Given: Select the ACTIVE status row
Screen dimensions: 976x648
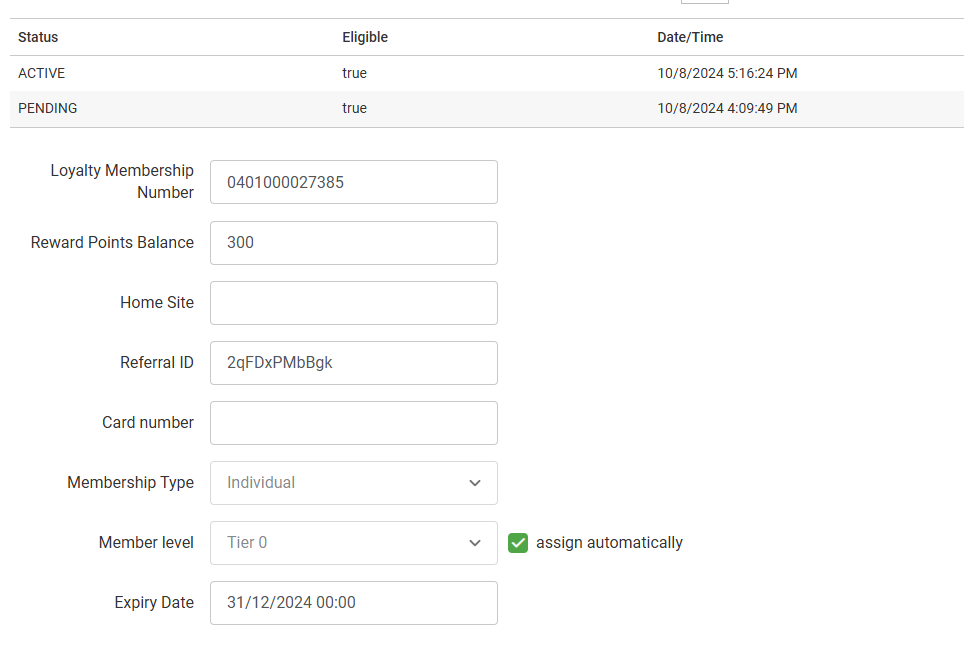Looking at the screenshot, I should (x=42, y=73).
